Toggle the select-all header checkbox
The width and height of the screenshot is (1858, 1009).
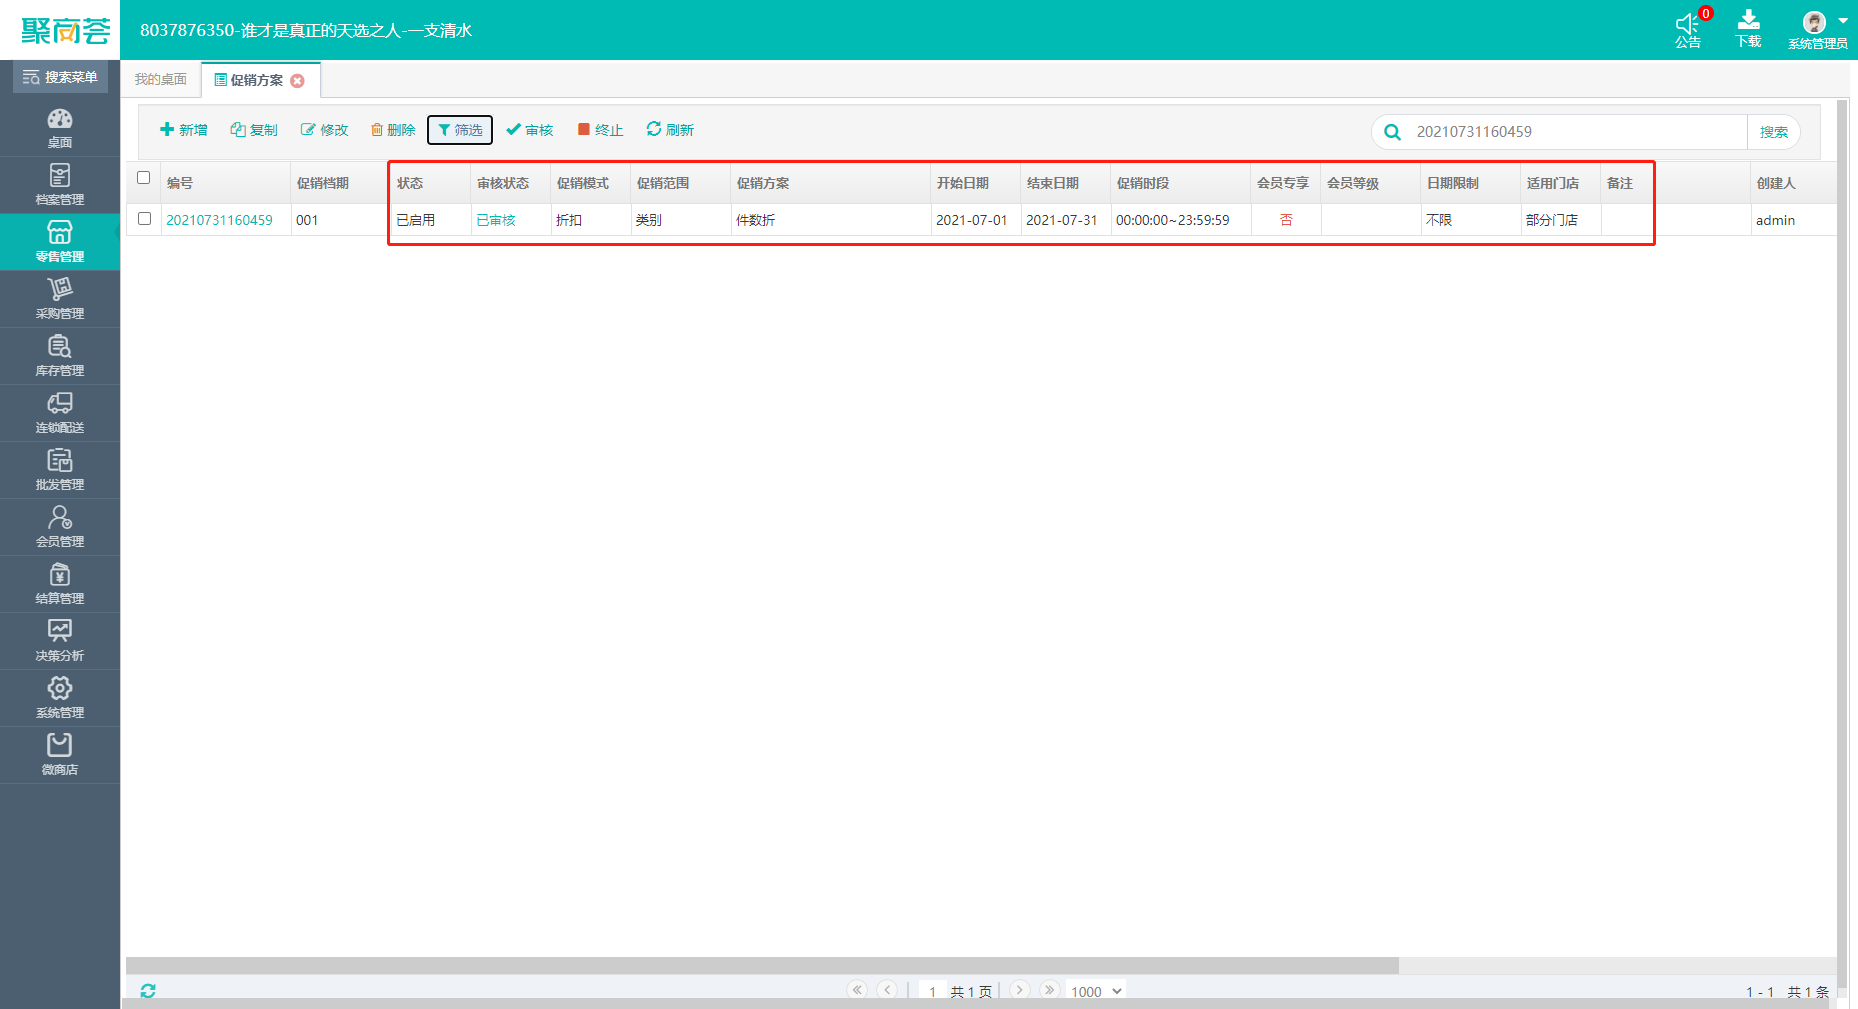(x=144, y=178)
